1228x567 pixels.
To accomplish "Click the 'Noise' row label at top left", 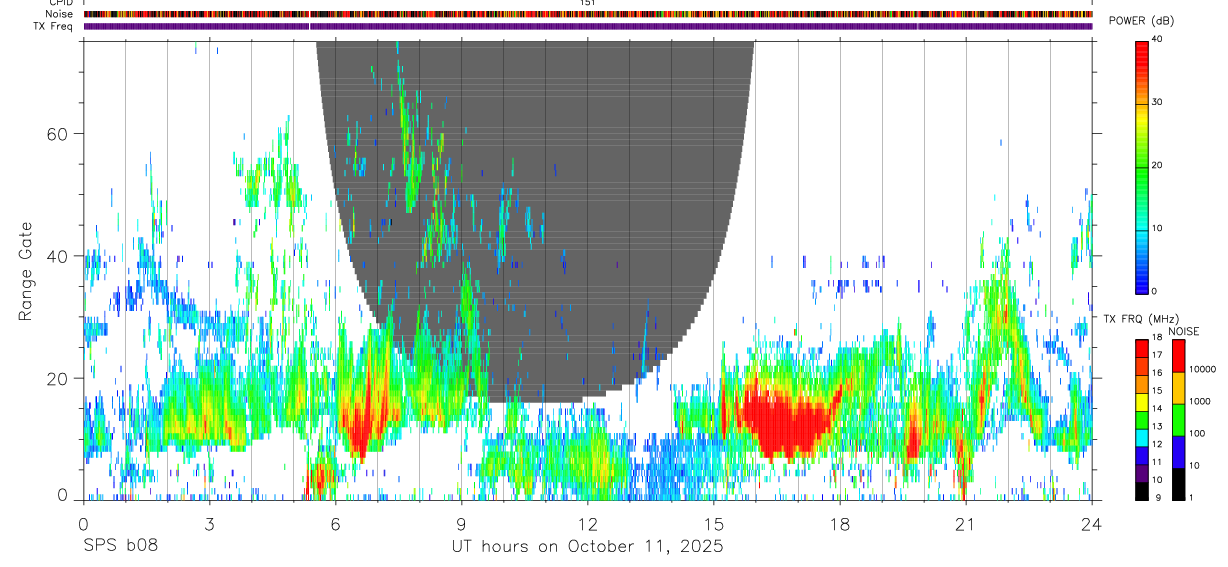I will point(57,14).
